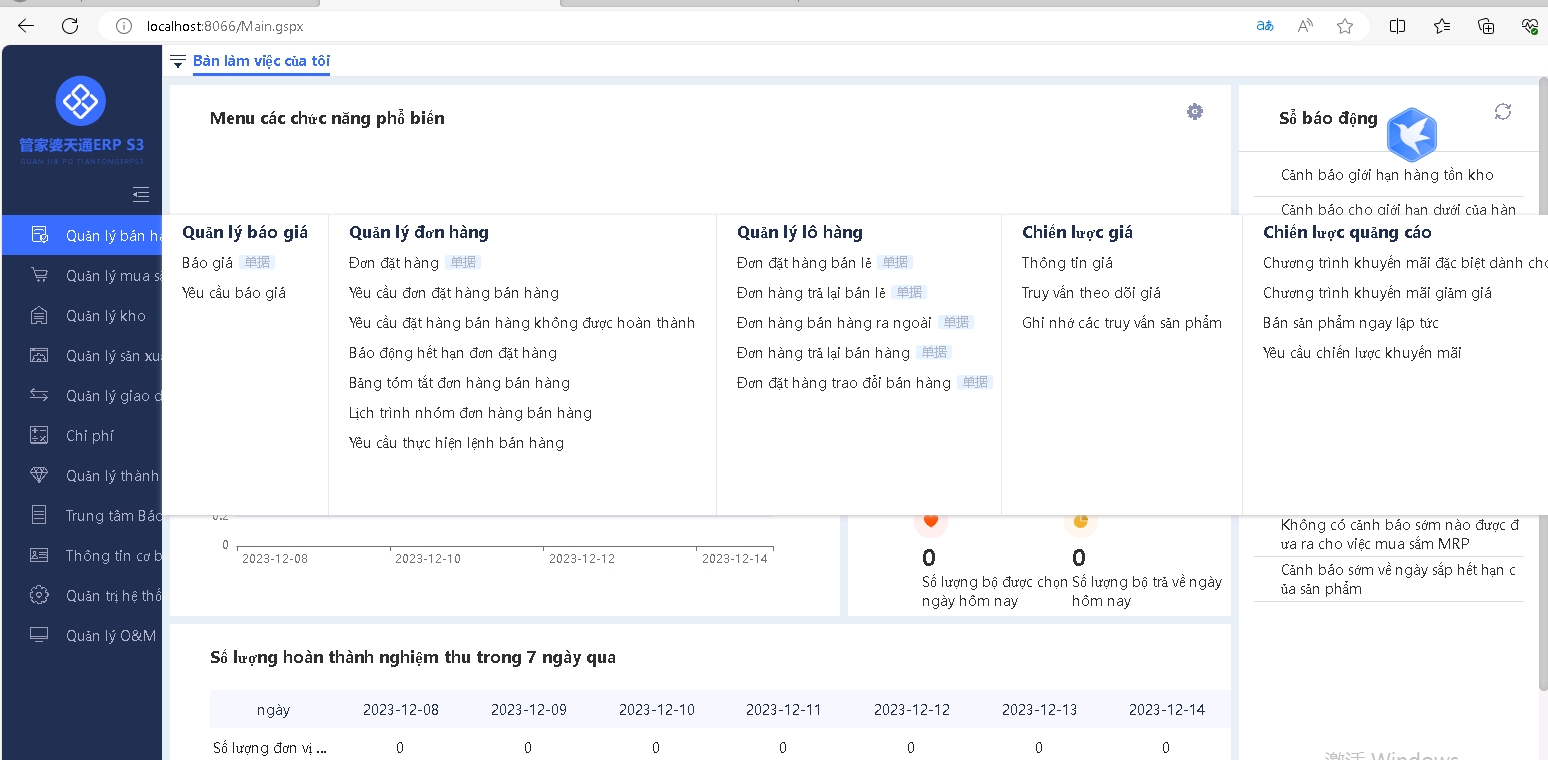The height and width of the screenshot is (760, 1548).
Task: Open Đơn đặt hàng link
Action: coord(394,263)
